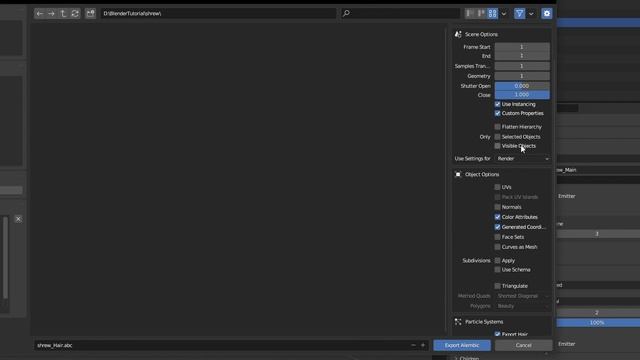
Task: Enable Only Selected Objects checkbox
Action: pos(497,137)
